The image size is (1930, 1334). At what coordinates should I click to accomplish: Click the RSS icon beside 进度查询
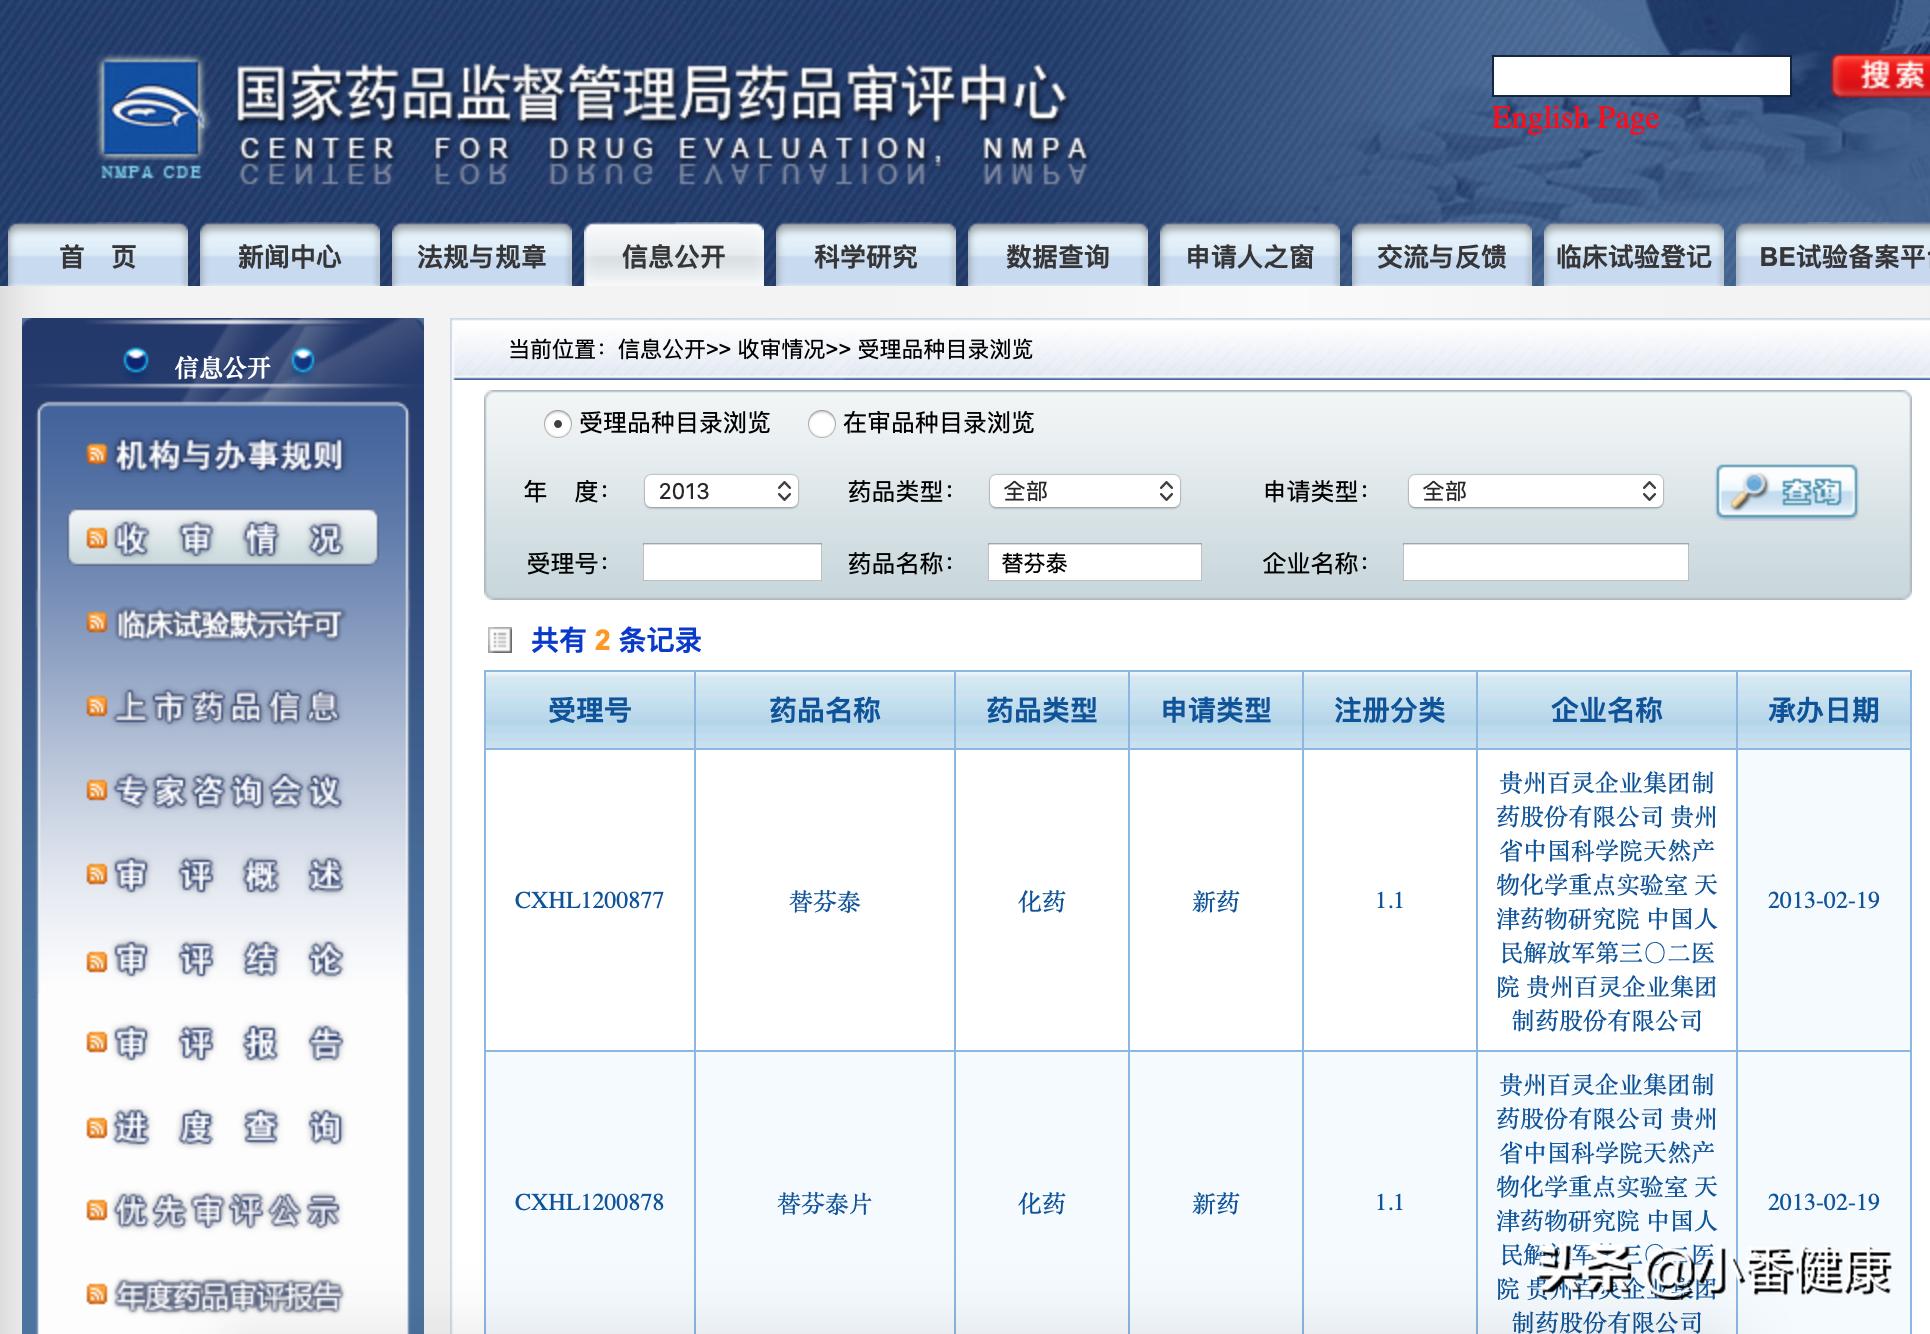pyautogui.click(x=95, y=1128)
